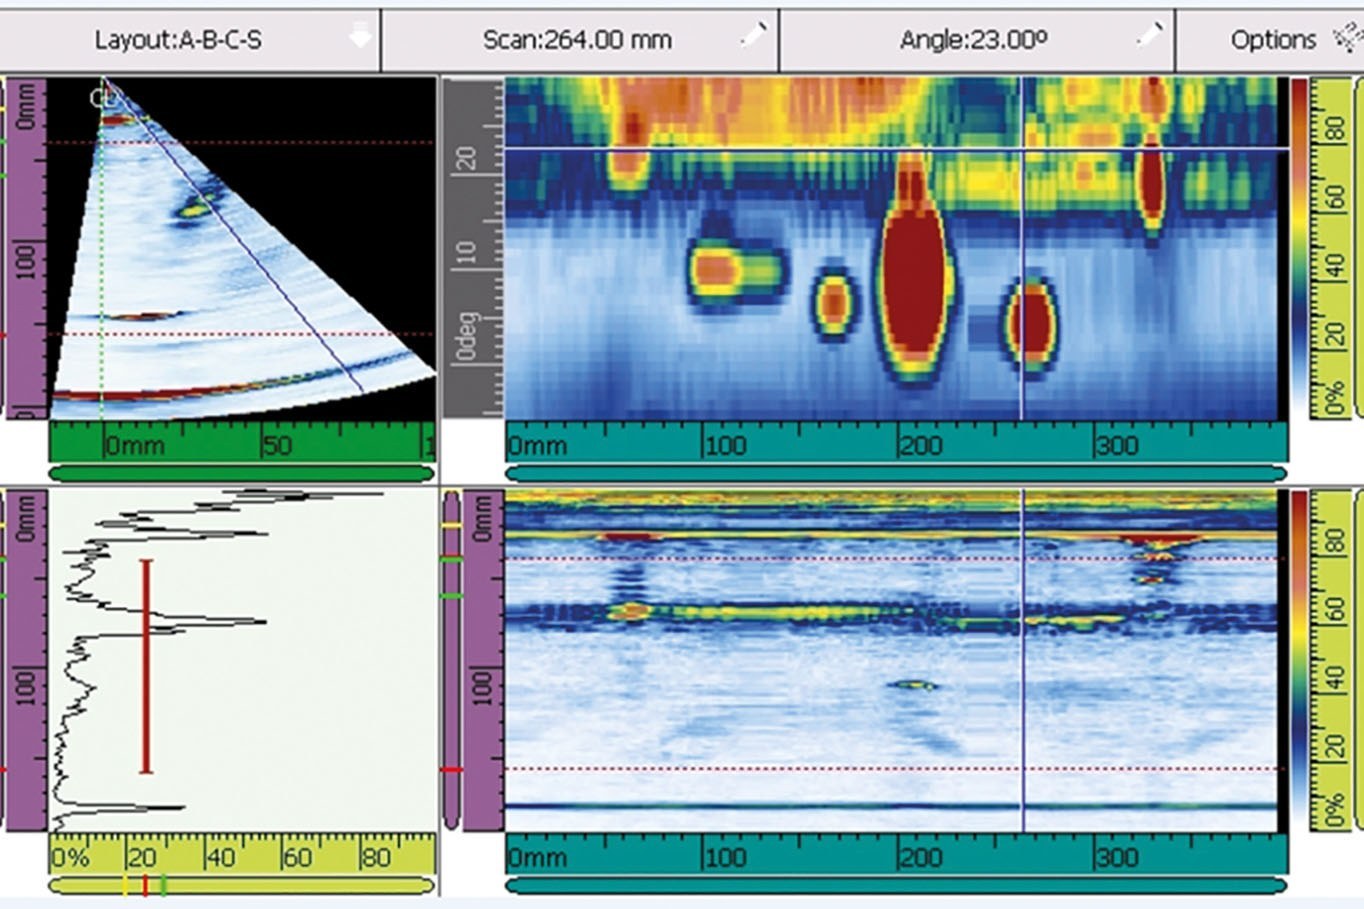Open the Options tools icon
The height and width of the screenshot is (909, 1364).
point(1347,38)
